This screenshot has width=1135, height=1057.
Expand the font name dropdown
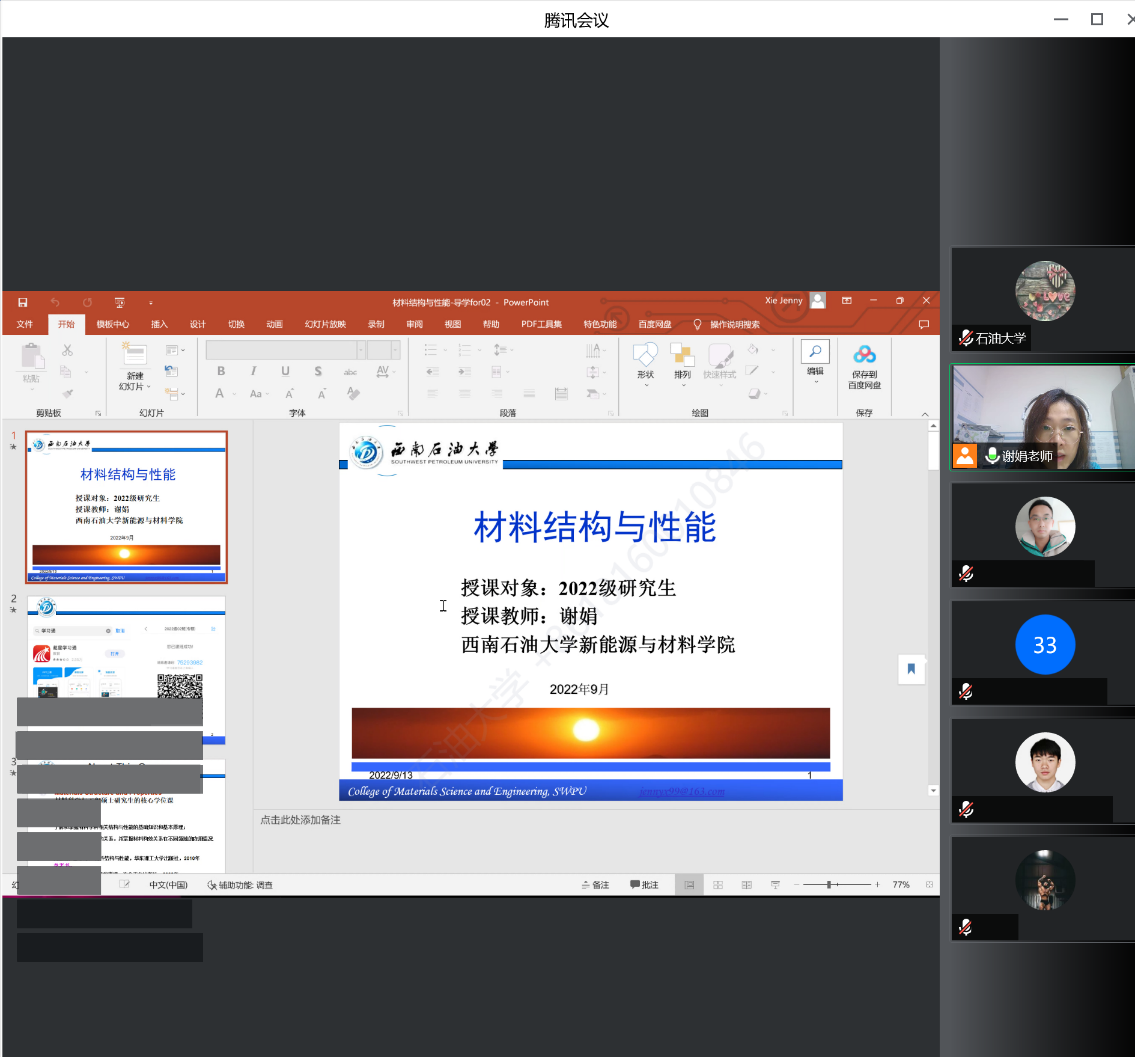[361, 350]
